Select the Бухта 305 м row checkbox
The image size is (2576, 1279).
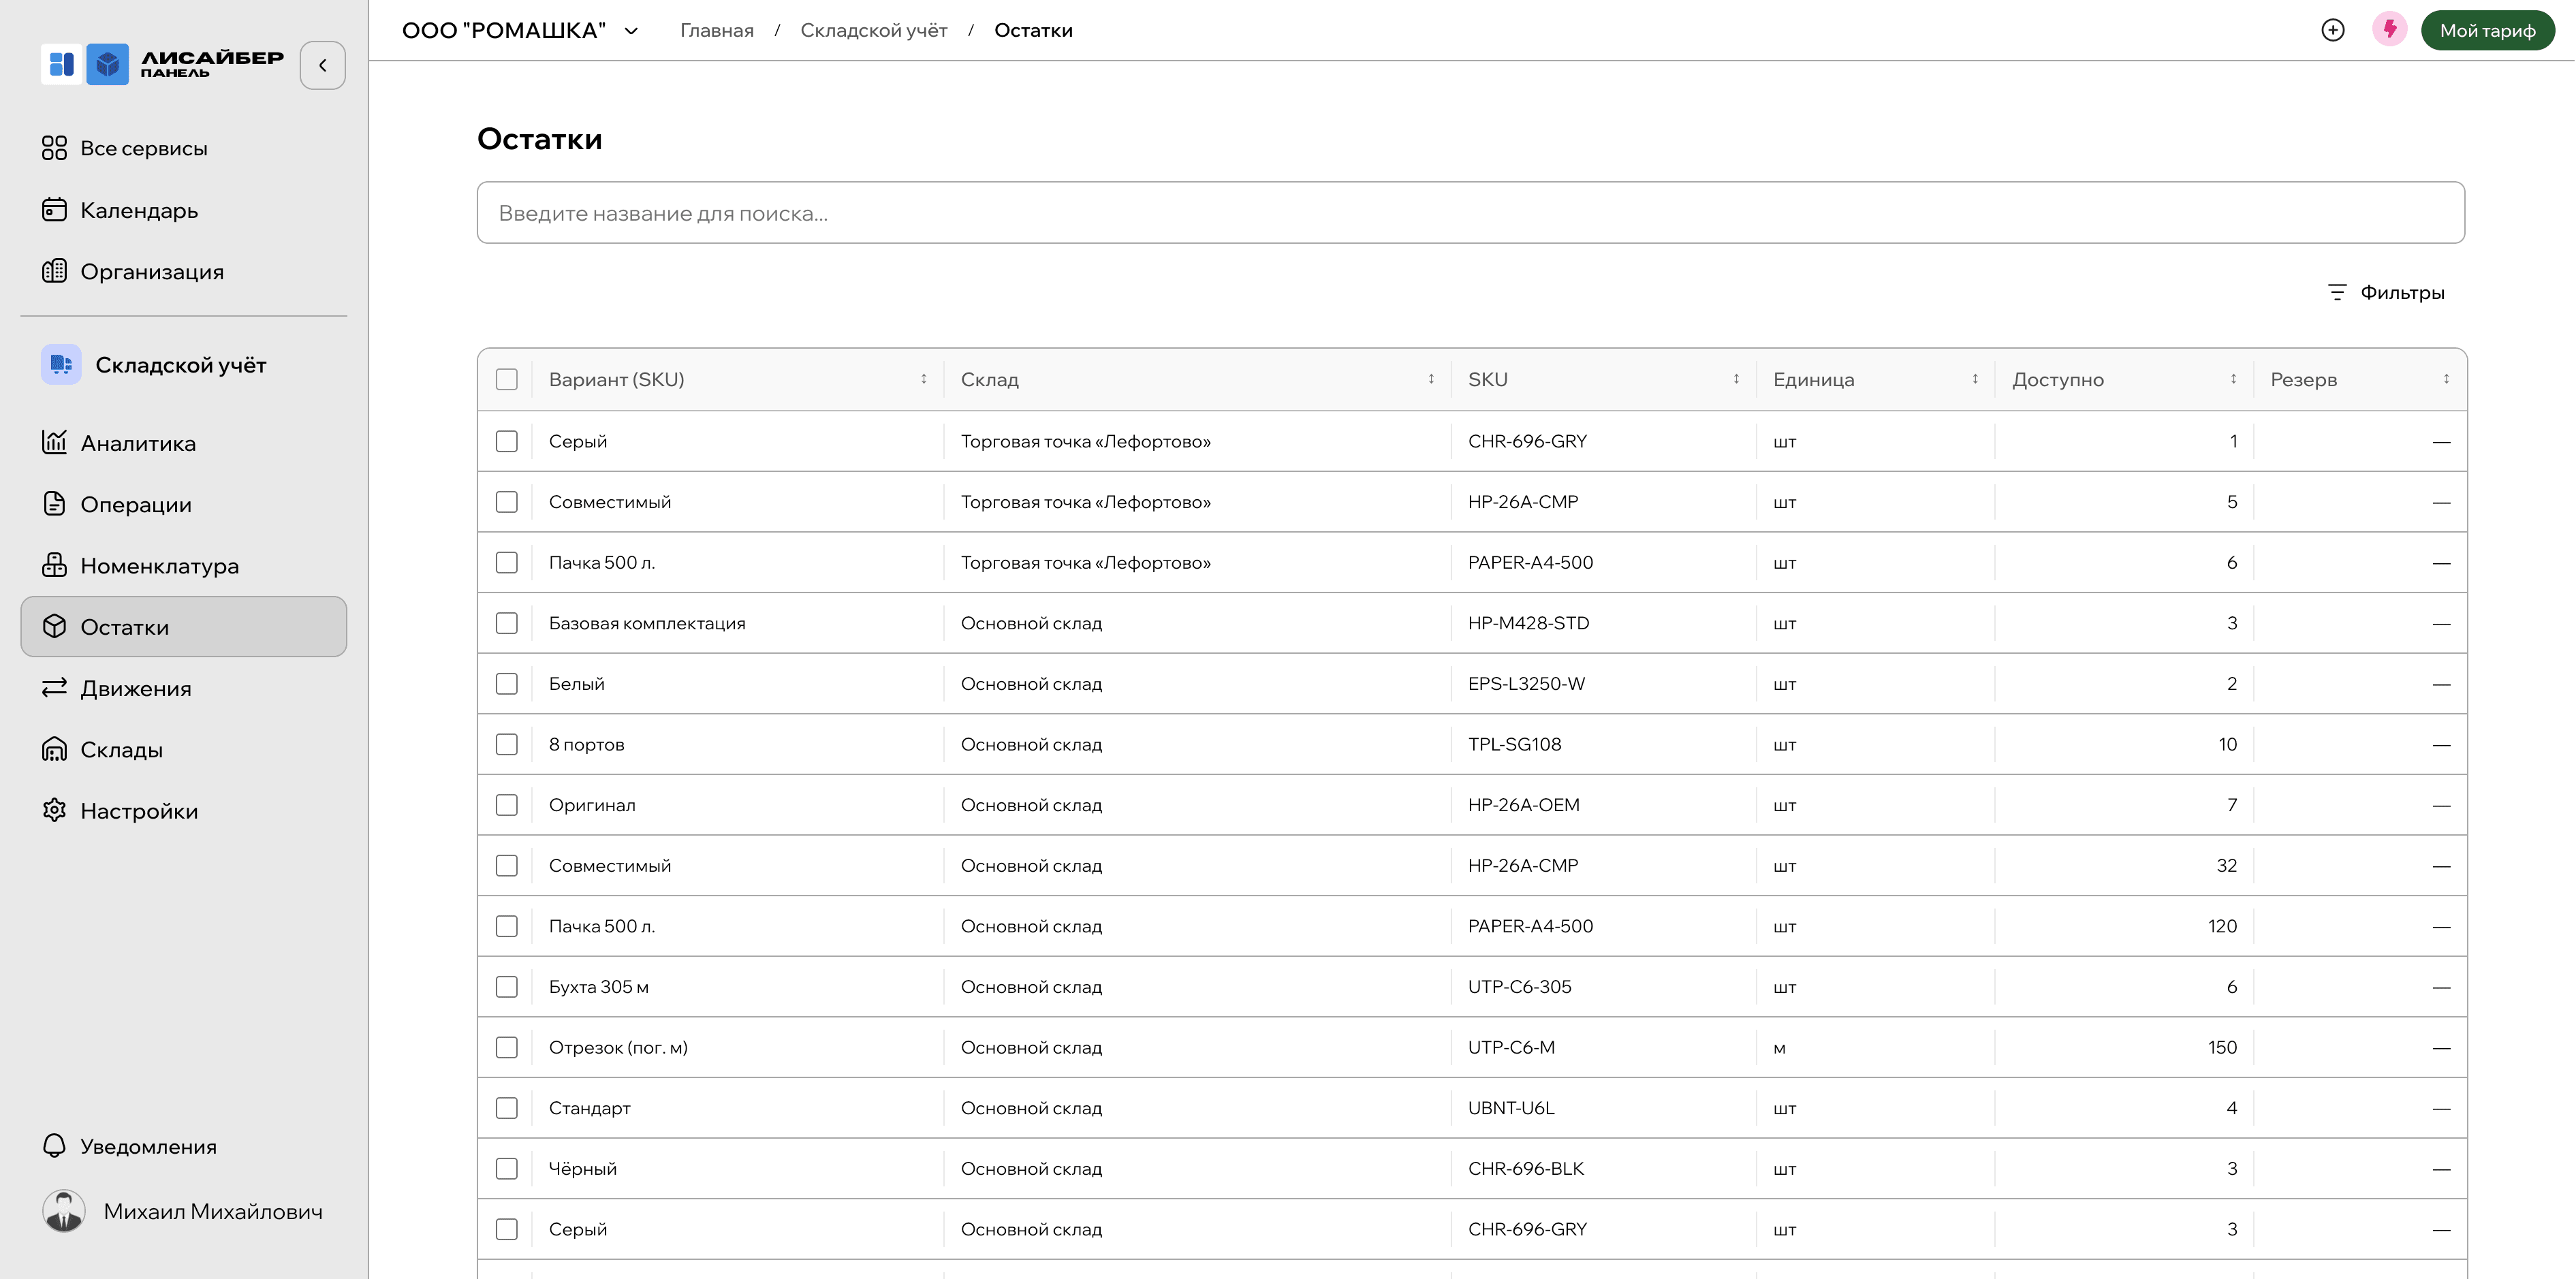click(x=507, y=987)
